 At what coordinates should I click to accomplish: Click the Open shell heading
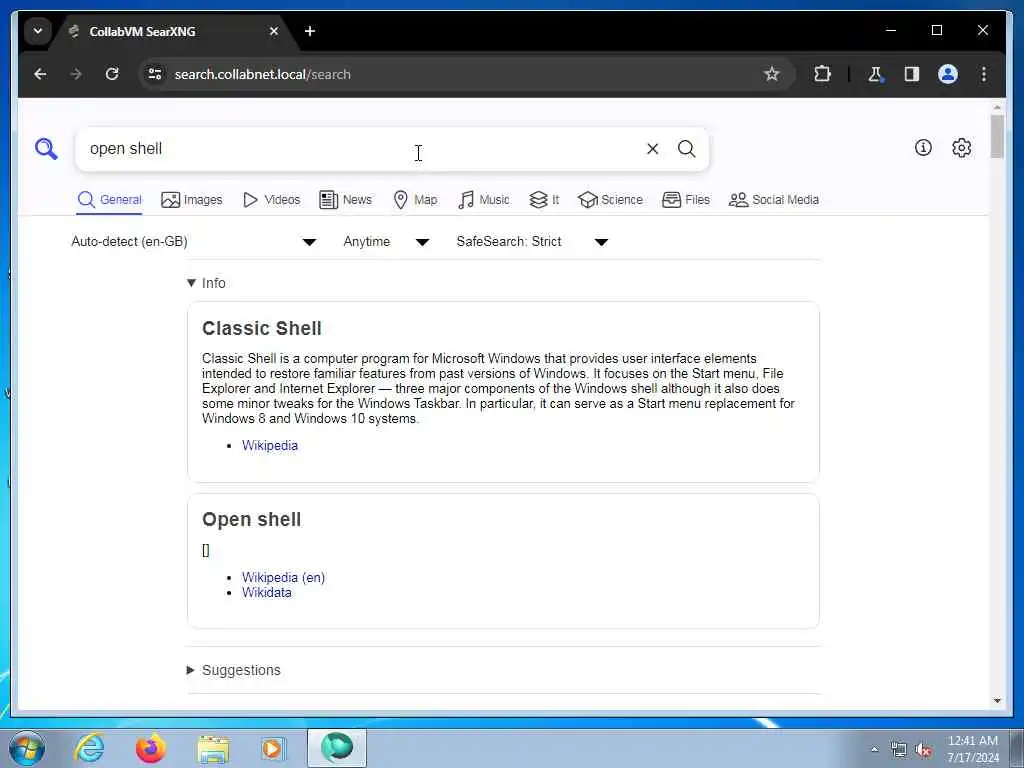251,520
